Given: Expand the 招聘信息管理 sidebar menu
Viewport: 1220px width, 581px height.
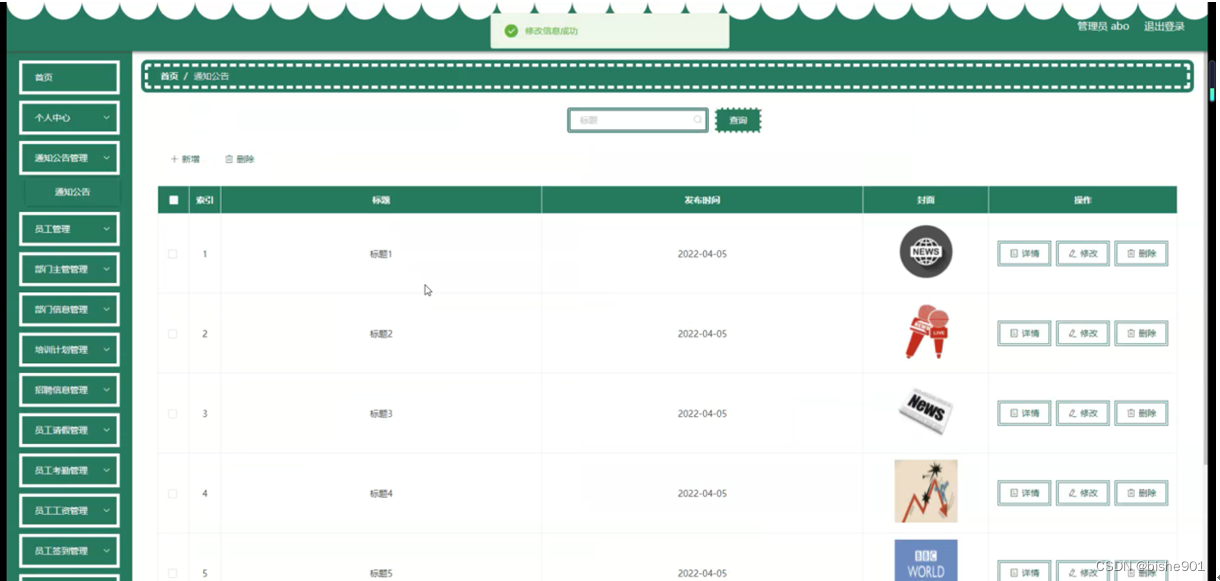Looking at the screenshot, I should [70, 390].
